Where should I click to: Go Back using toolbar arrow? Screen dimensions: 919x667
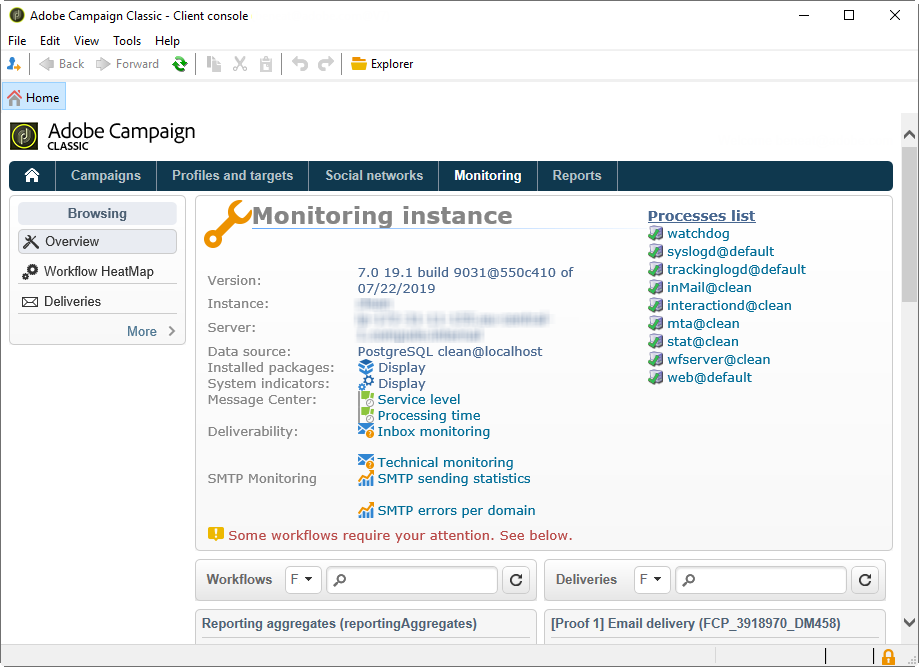click(62, 64)
